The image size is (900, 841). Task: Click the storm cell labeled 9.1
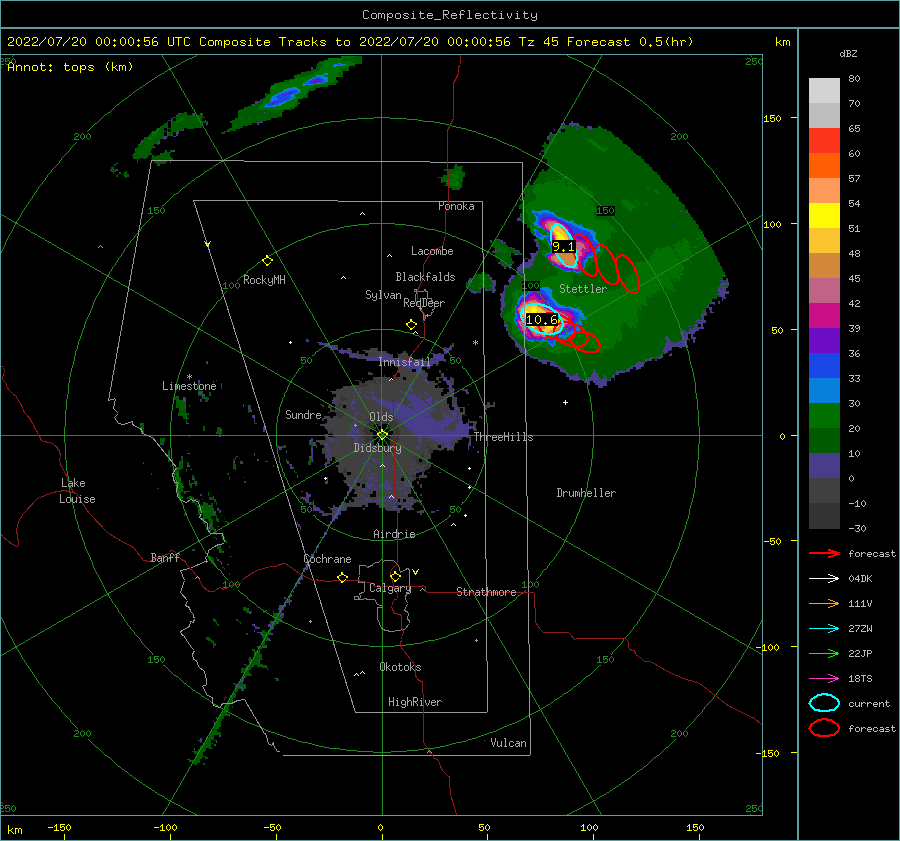coord(563,247)
